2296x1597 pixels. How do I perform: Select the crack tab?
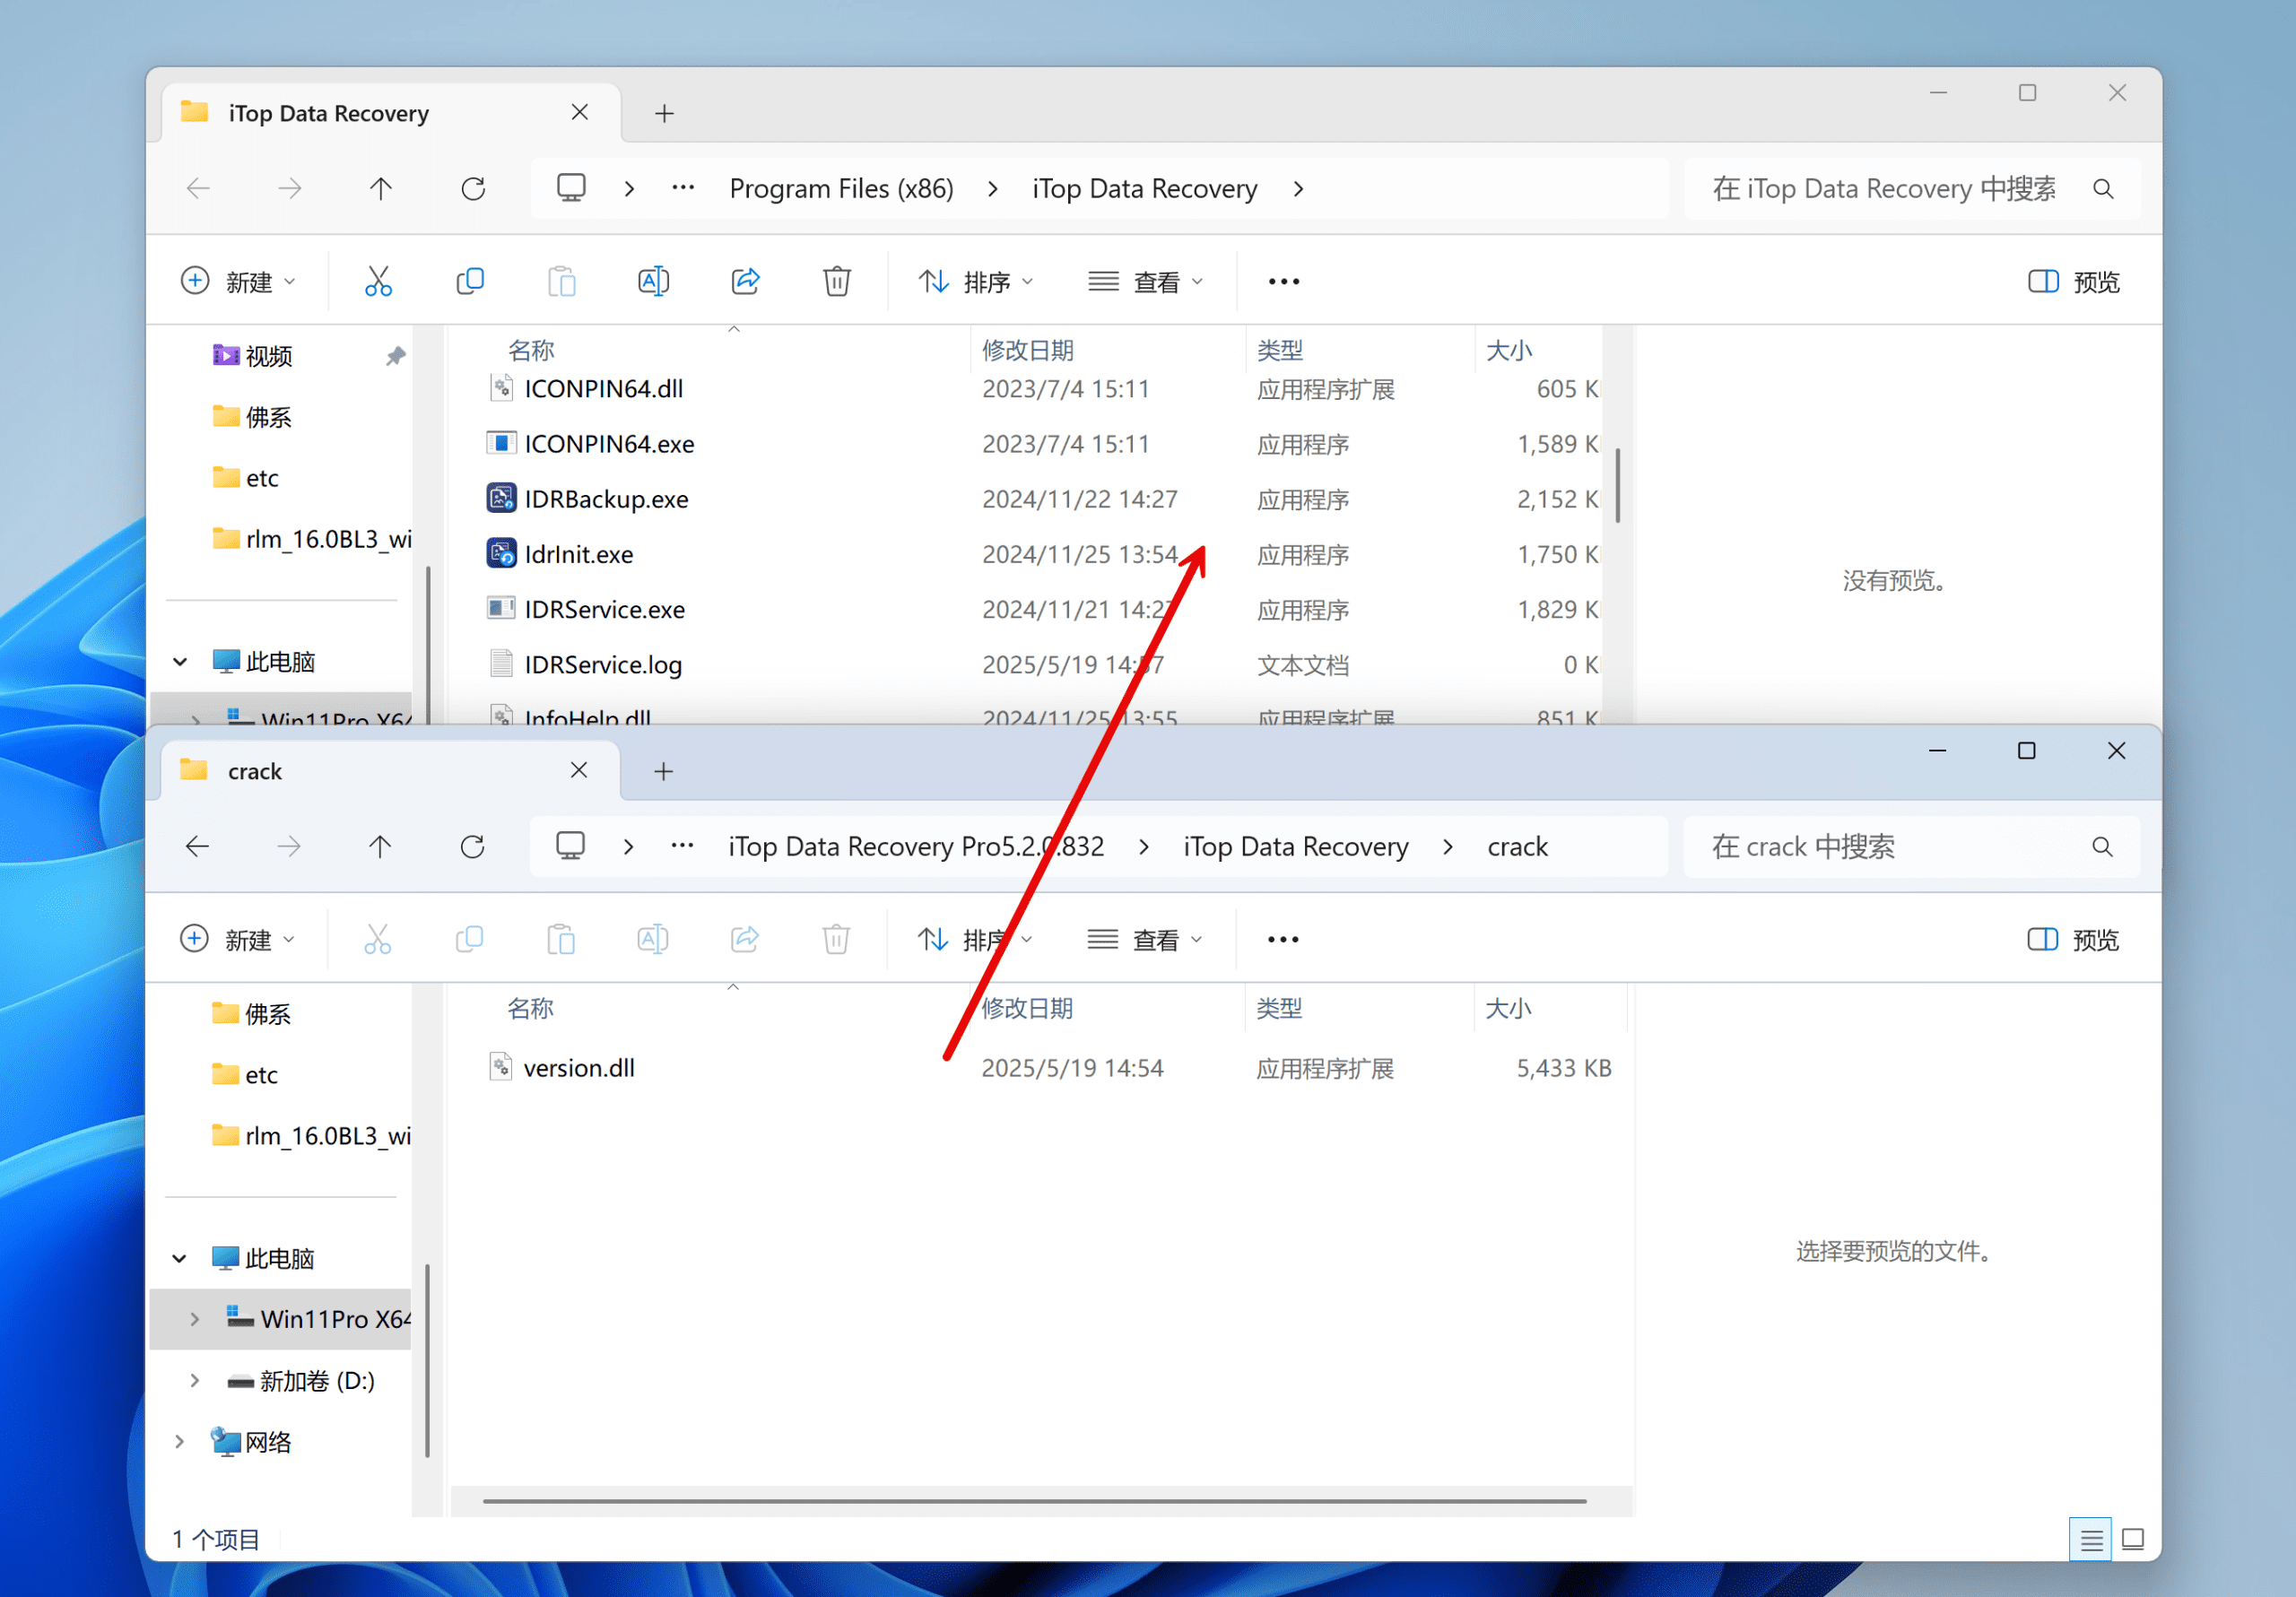[x=255, y=771]
